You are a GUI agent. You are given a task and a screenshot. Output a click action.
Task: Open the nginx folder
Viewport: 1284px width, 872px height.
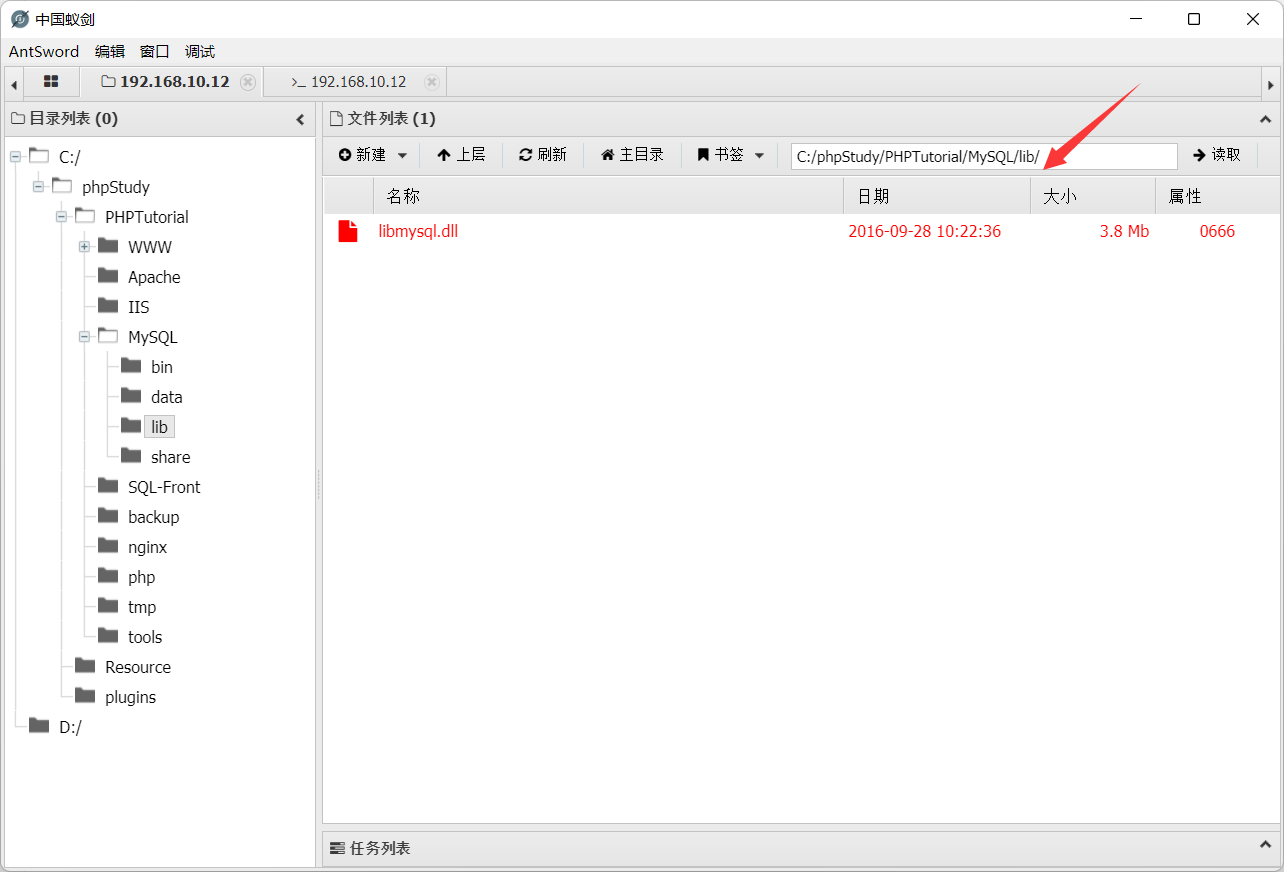(133, 546)
